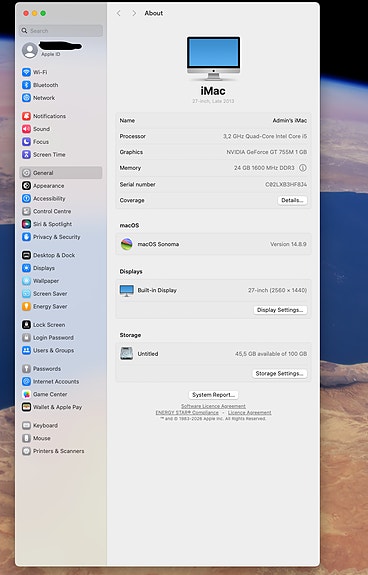The image size is (368, 575).
Task: Open the Mouse icon
Action: click(x=26, y=439)
